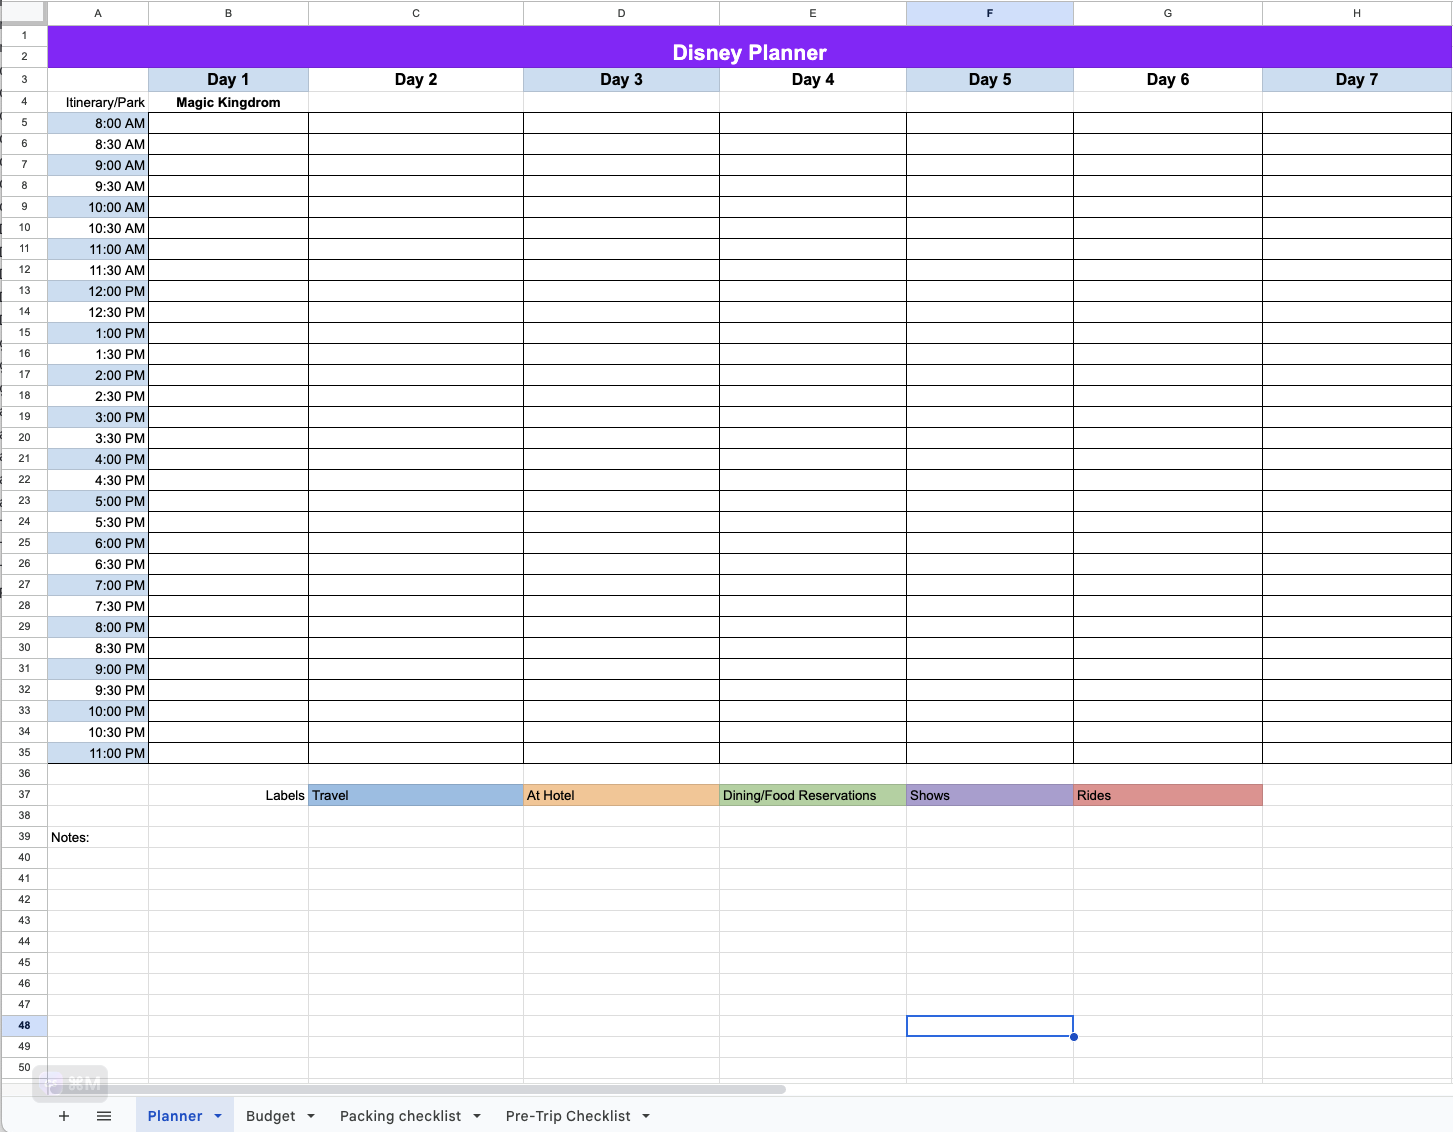Select the Shows purple label cell
The width and height of the screenshot is (1453, 1132).
(x=990, y=795)
